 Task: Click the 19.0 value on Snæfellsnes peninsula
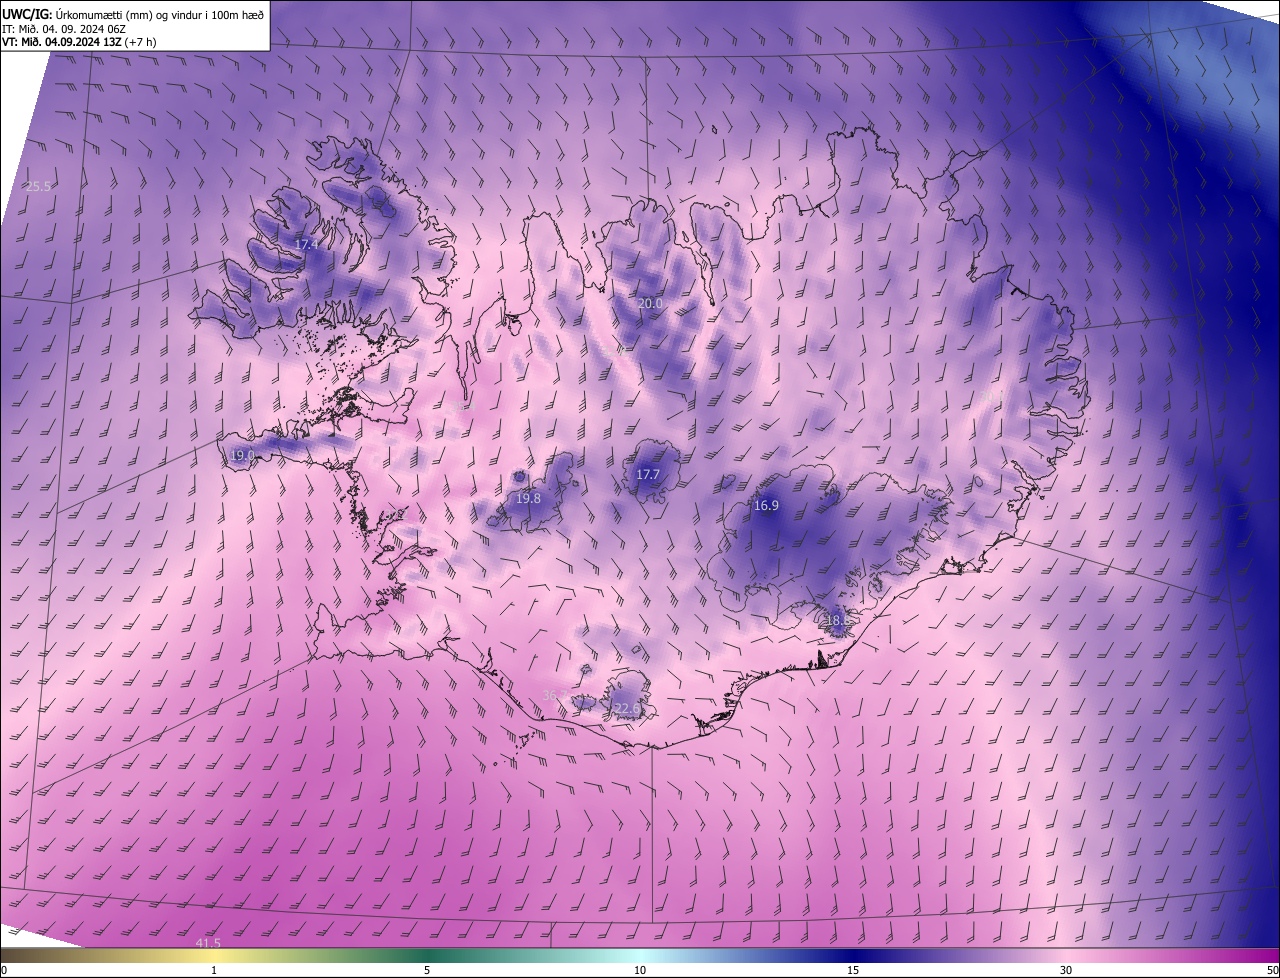[x=242, y=455]
